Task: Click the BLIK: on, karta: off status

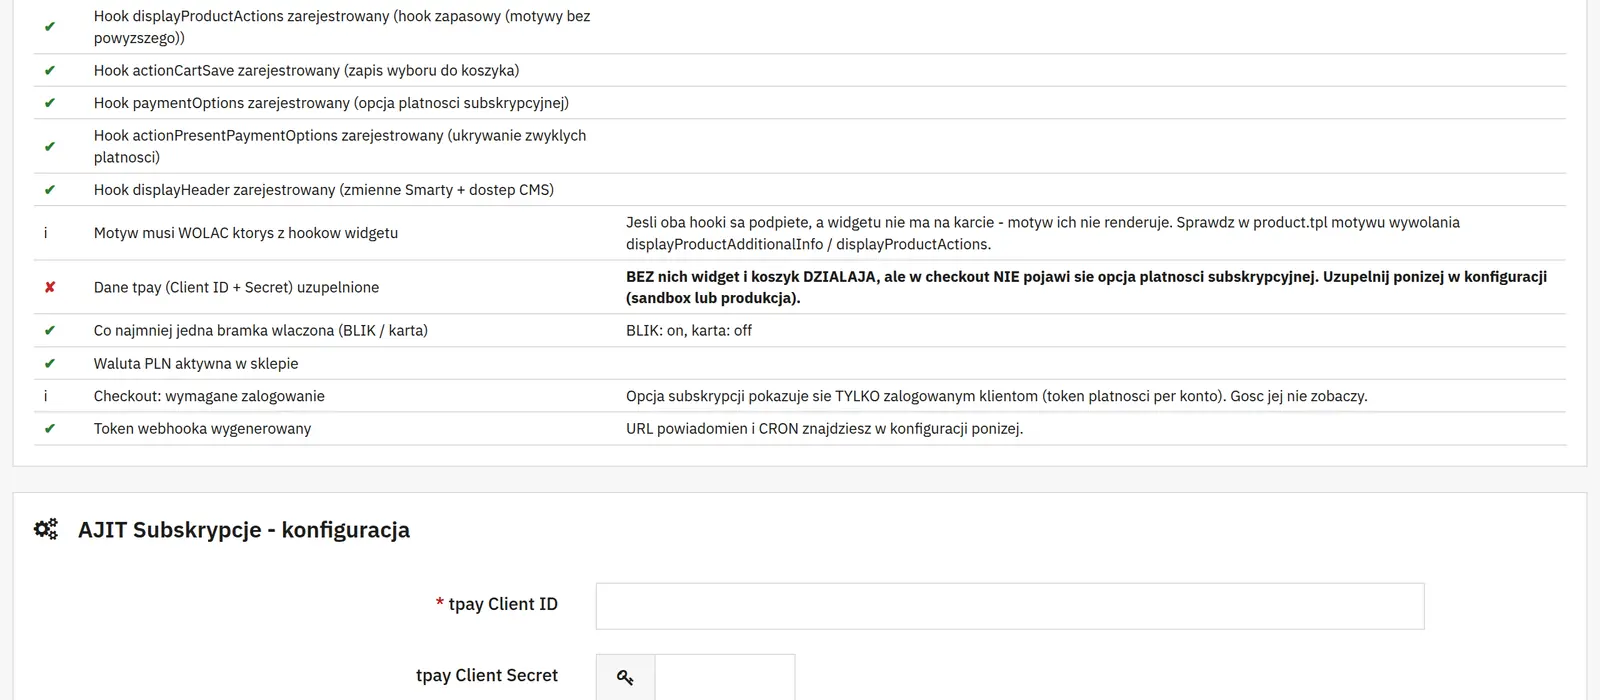Action: pos(689,331)
